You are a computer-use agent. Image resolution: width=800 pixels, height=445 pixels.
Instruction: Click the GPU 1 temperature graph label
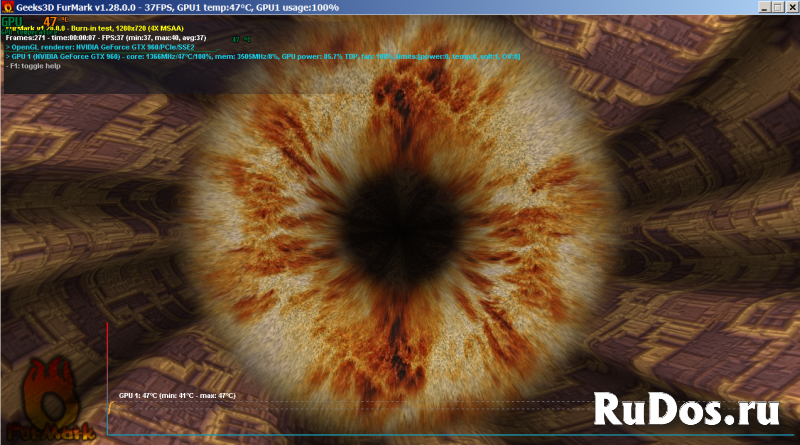tap(177, 396)
